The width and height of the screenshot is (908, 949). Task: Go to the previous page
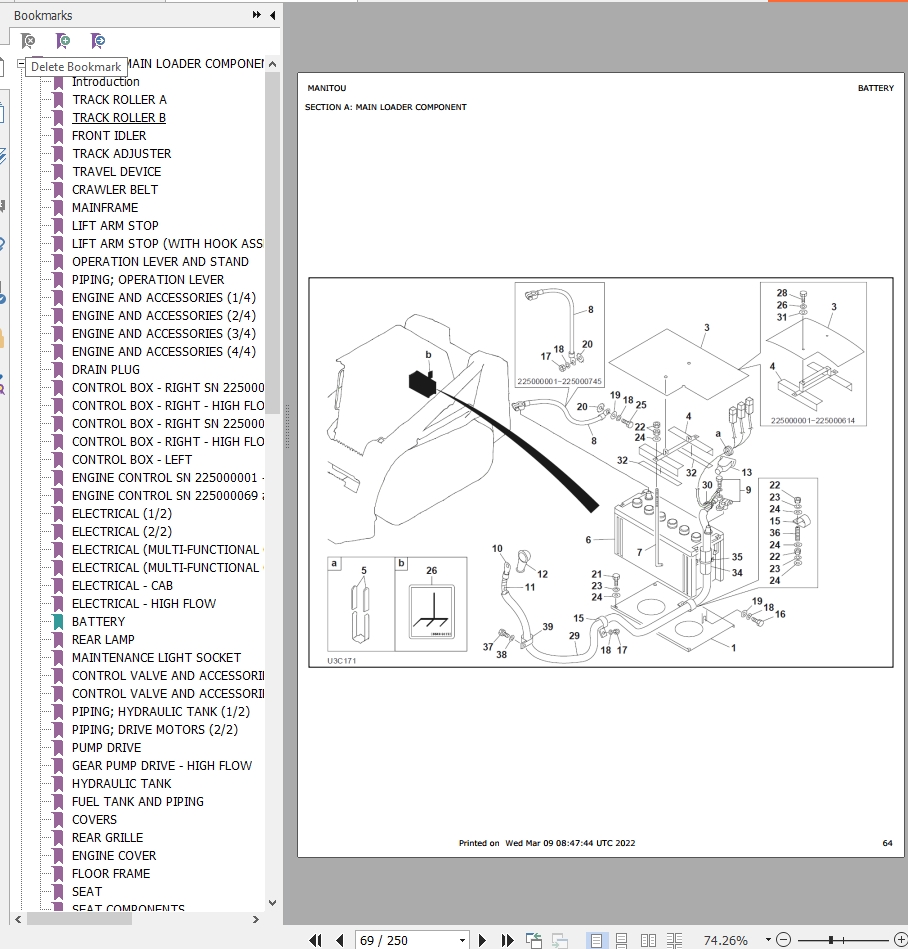click(x=339, y=940)
